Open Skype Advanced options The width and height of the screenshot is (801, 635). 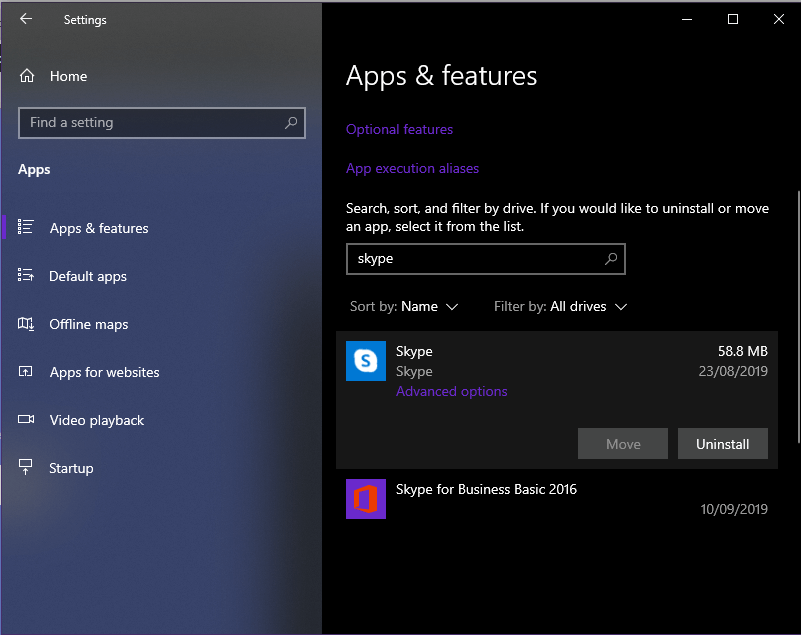click(x=452, y=391)
